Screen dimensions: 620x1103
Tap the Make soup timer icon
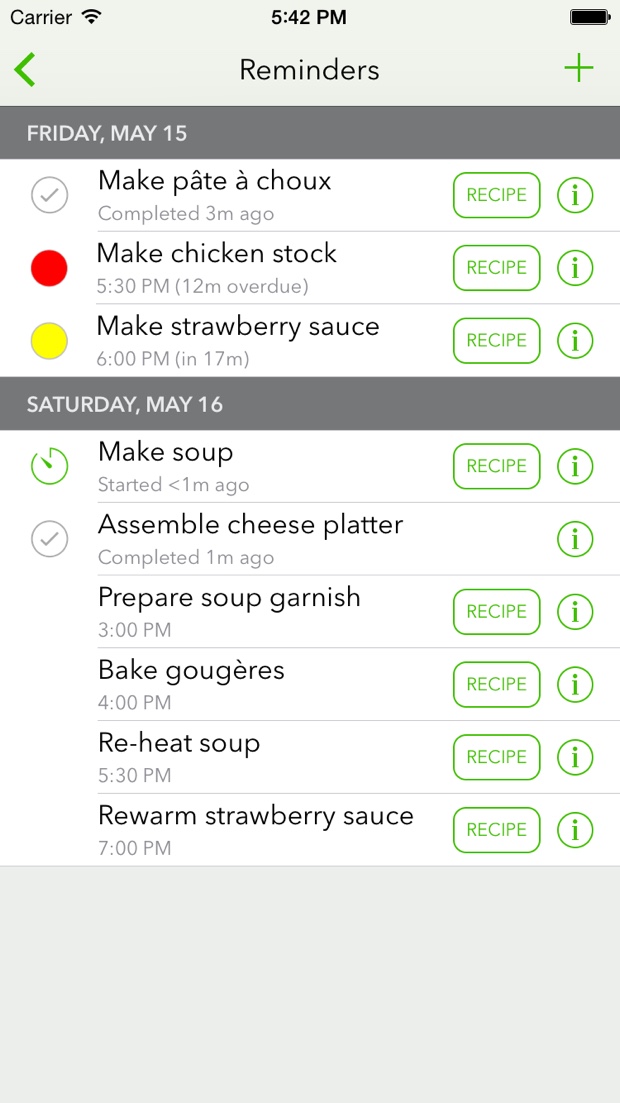tap(49, 466)
